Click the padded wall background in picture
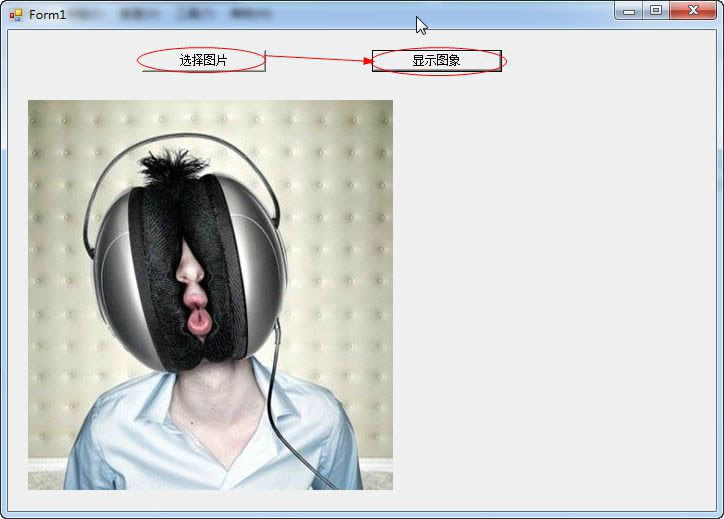The image size is (724, 519). click(340, 200)
